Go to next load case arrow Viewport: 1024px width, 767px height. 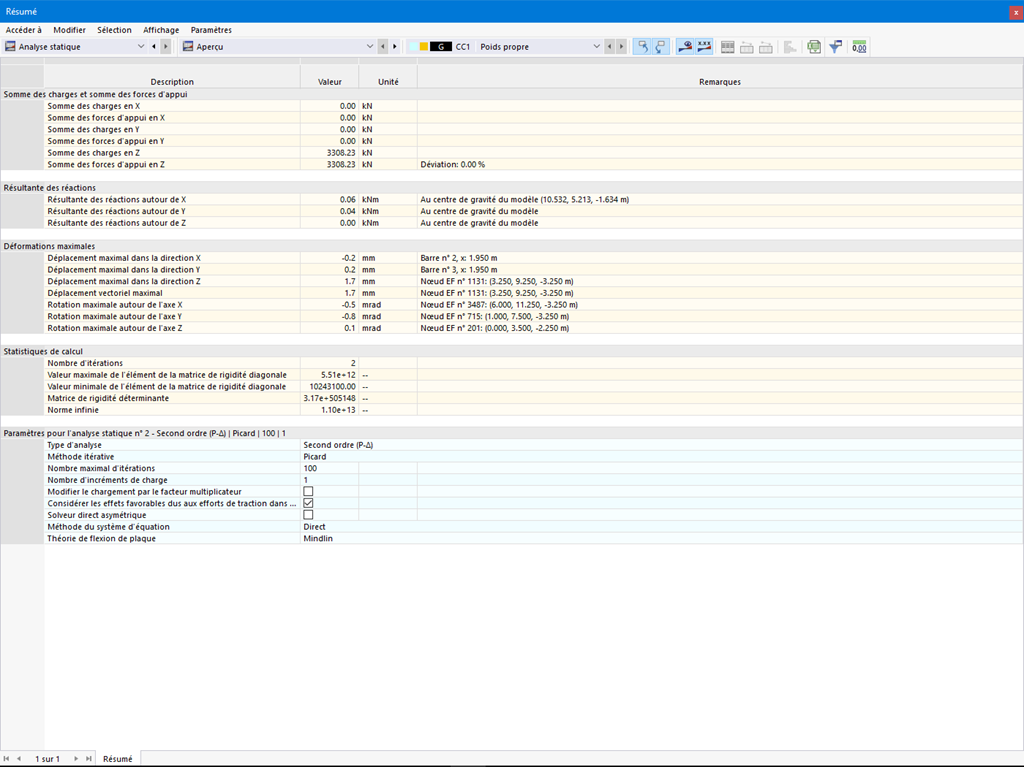[621, 46]
